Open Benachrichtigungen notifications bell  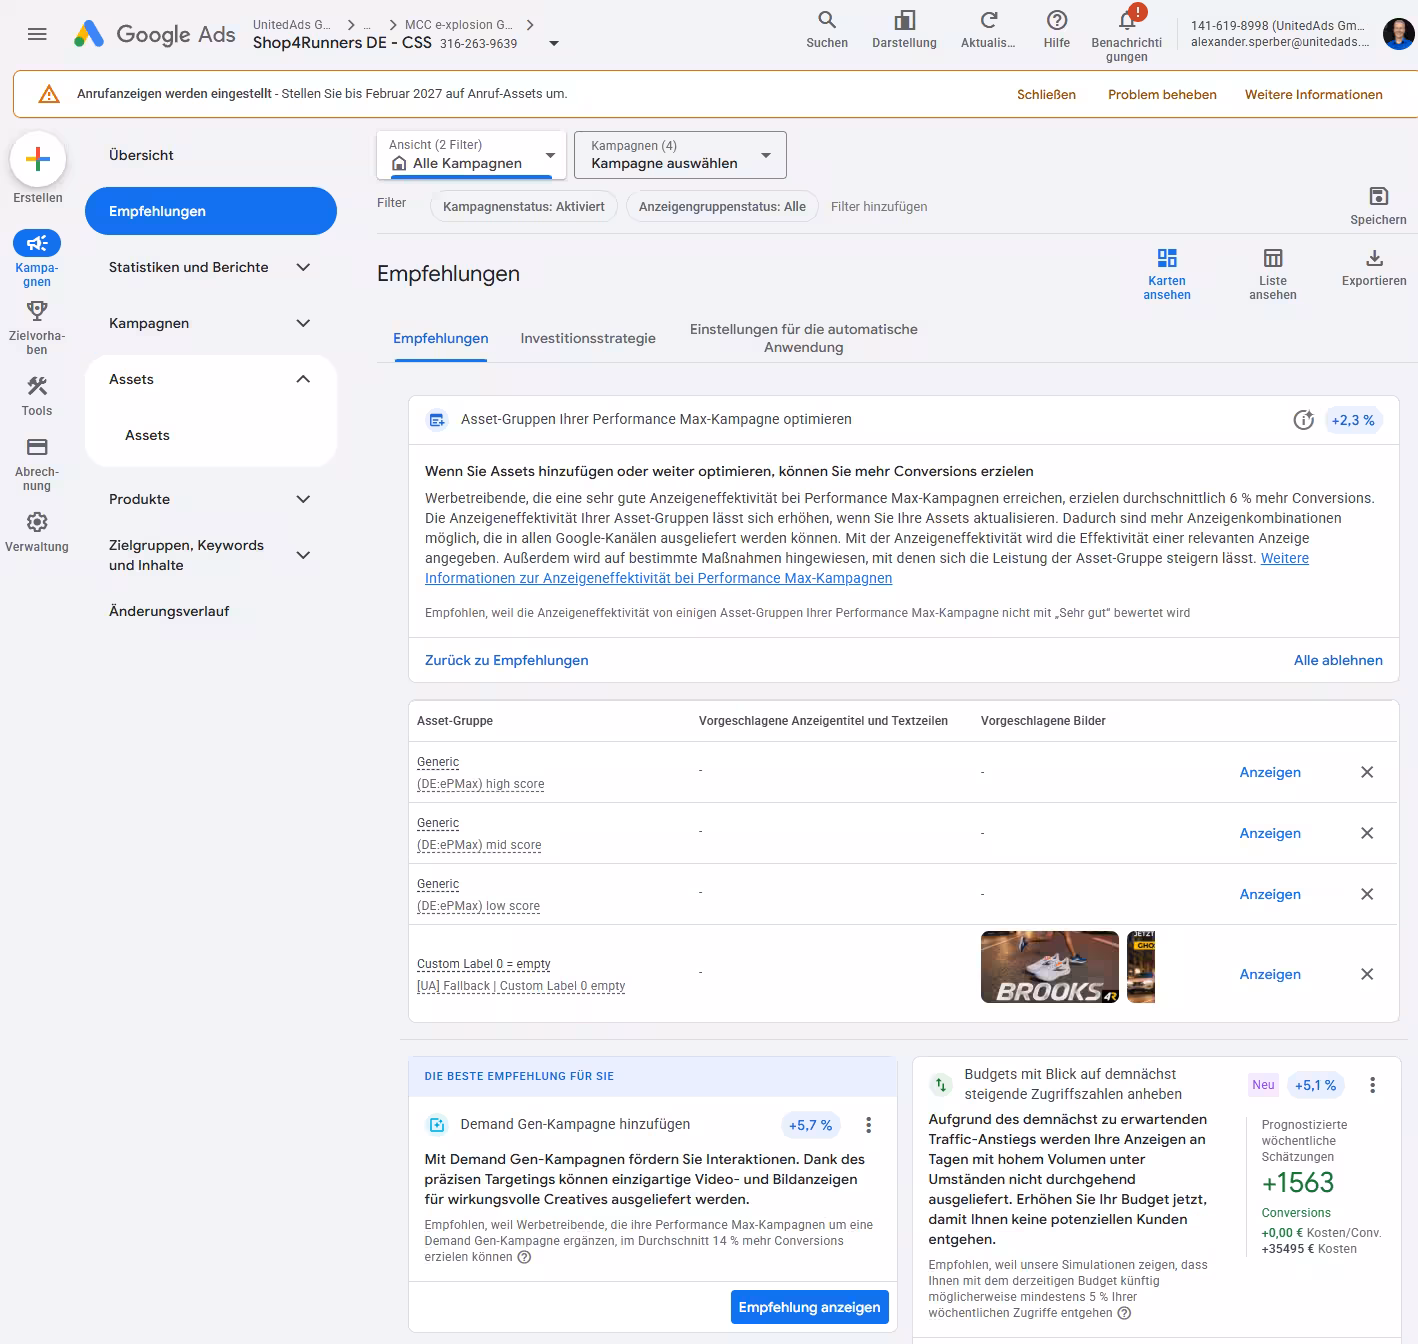click(x=1125, y=25)
